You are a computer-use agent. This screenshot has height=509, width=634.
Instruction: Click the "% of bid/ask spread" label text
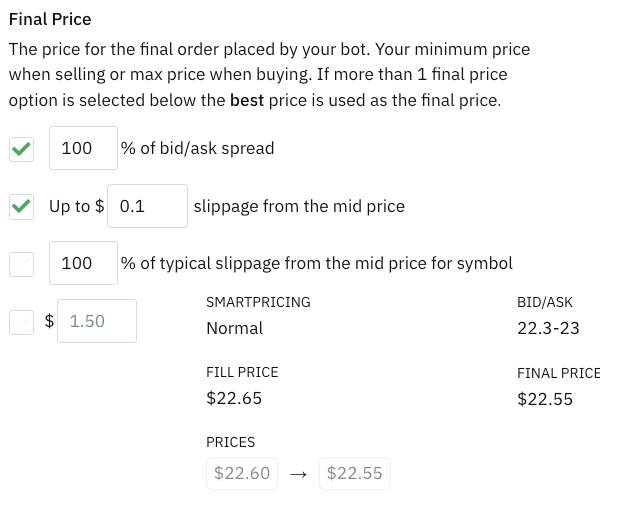pos(197,148)
